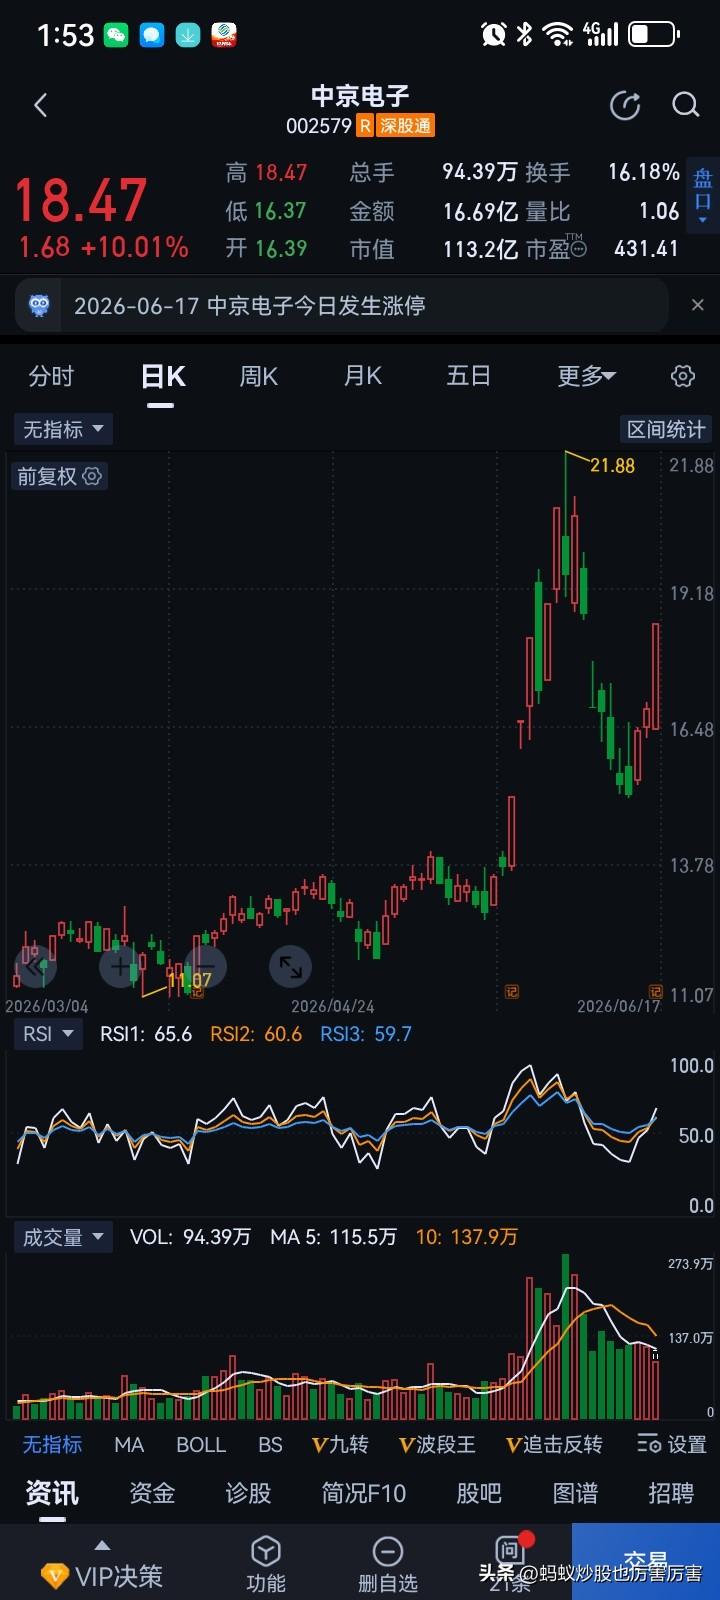Tap alarm clock icon in status bar
The width and height of the screenshot is (720, 1600).
tap(493, 35)
